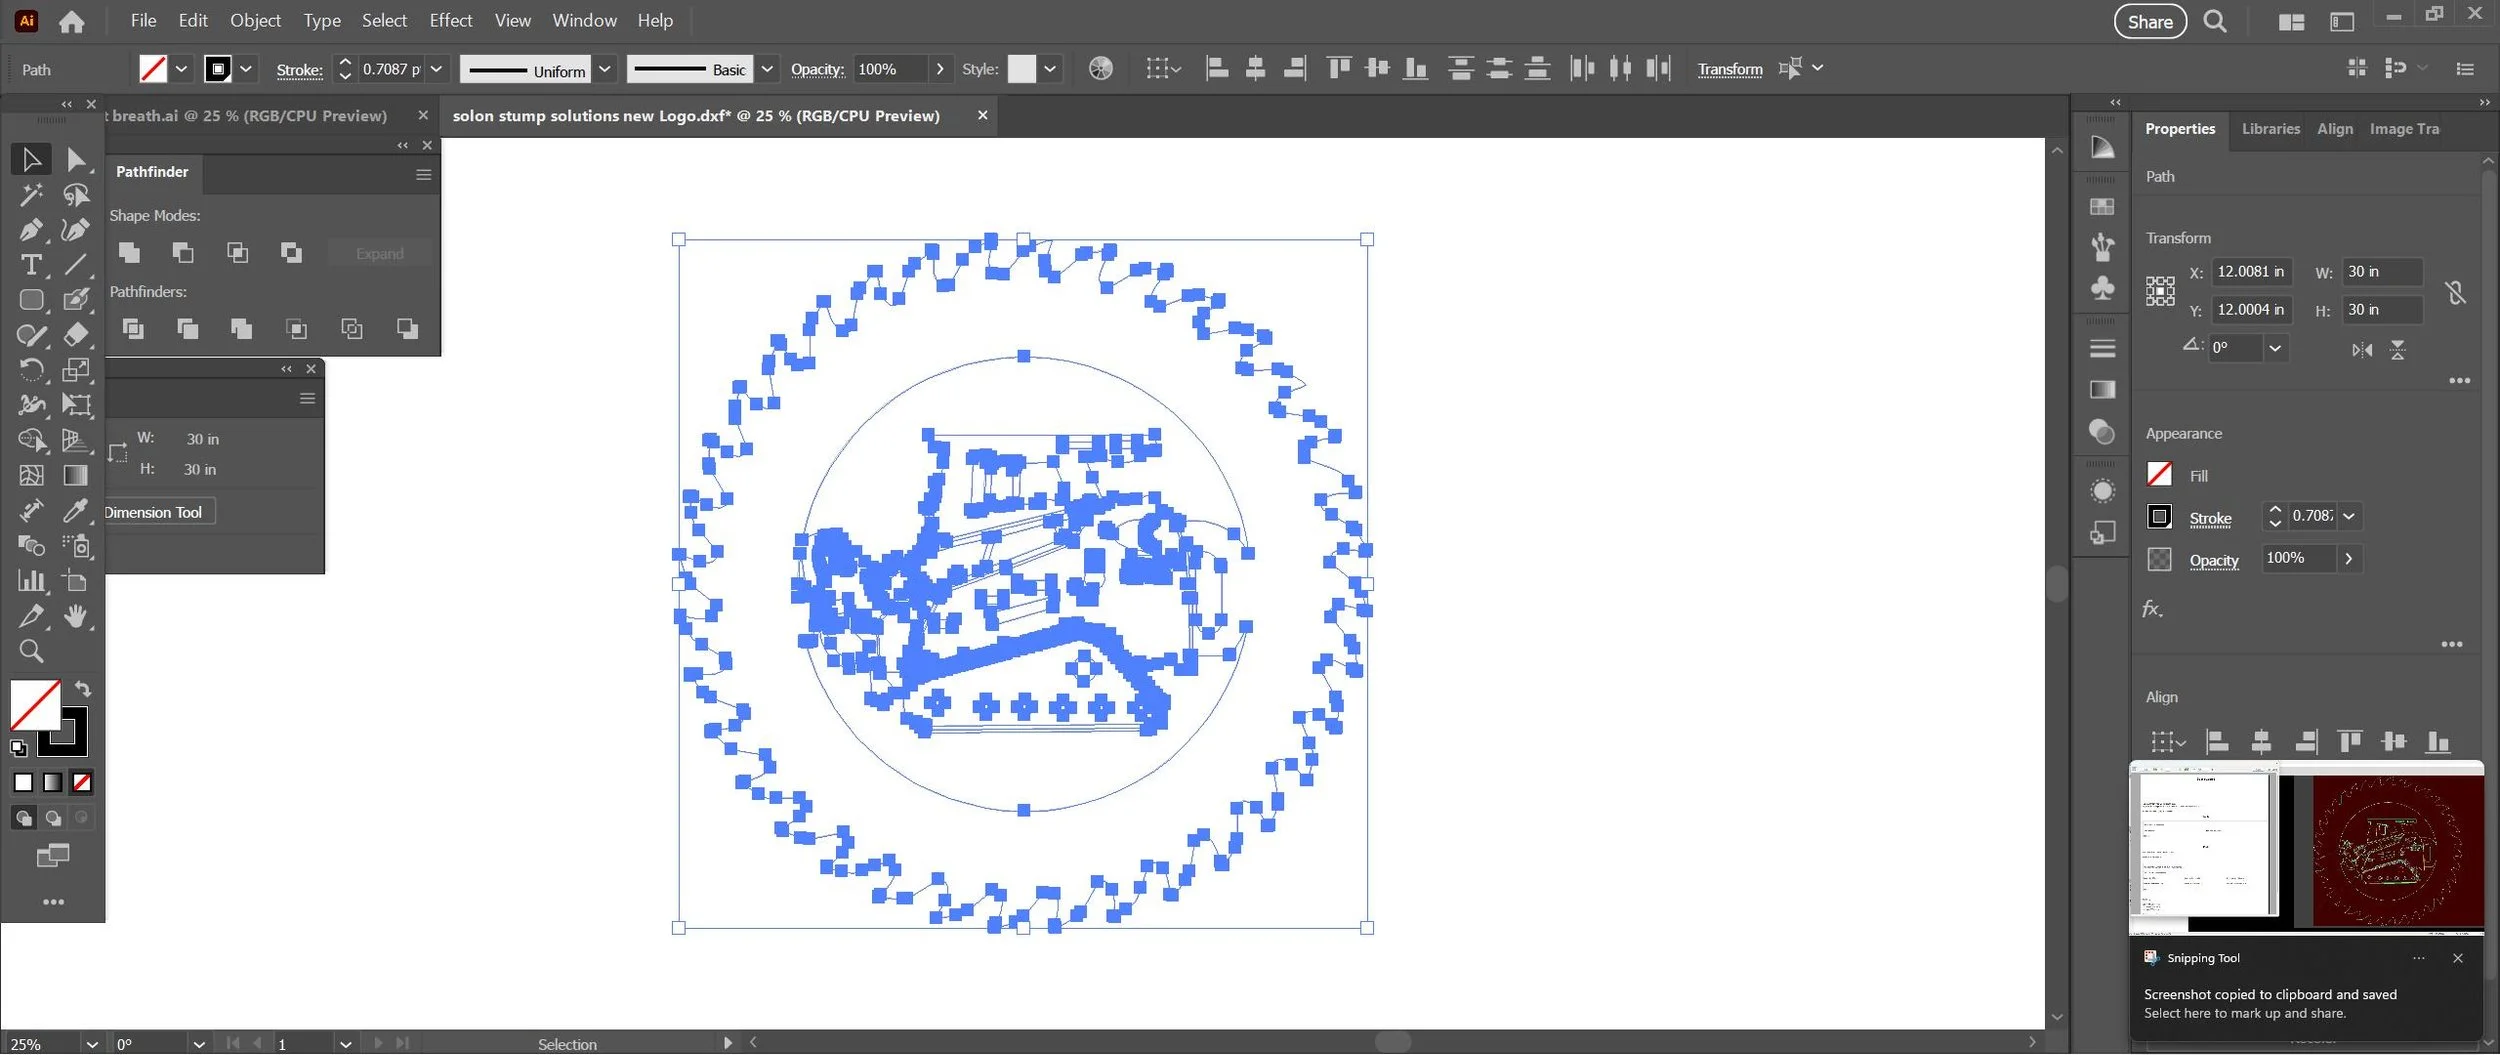Image resolution: width=2500 pixels, height=1055 pixels.
Task: Select the Lasso tool
Action: point(76,195)
